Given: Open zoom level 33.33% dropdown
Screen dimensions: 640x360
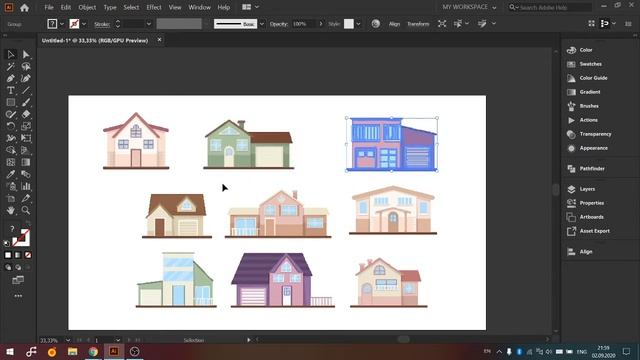Looking at the screenshot, I should 68,340.
